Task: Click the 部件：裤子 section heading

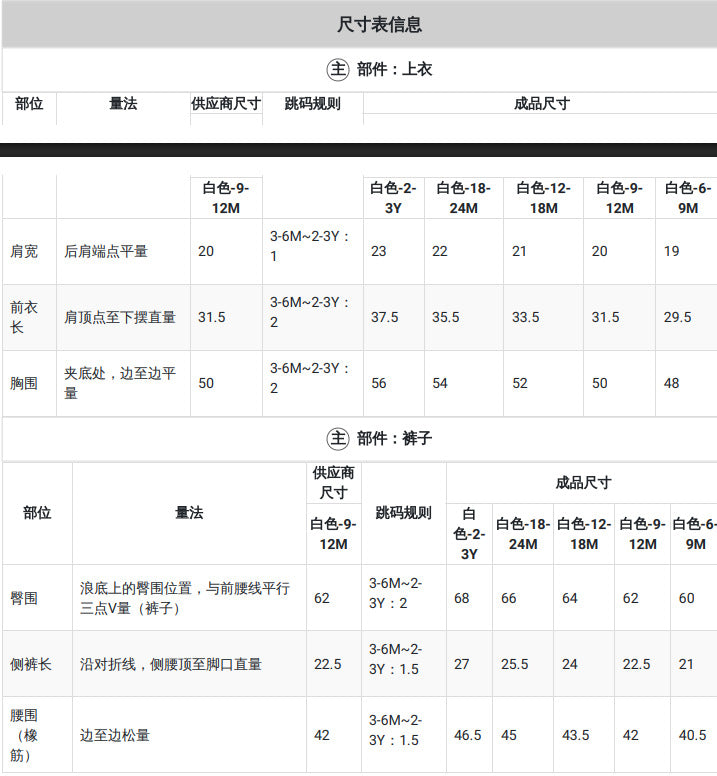Action: click(394, 438)
